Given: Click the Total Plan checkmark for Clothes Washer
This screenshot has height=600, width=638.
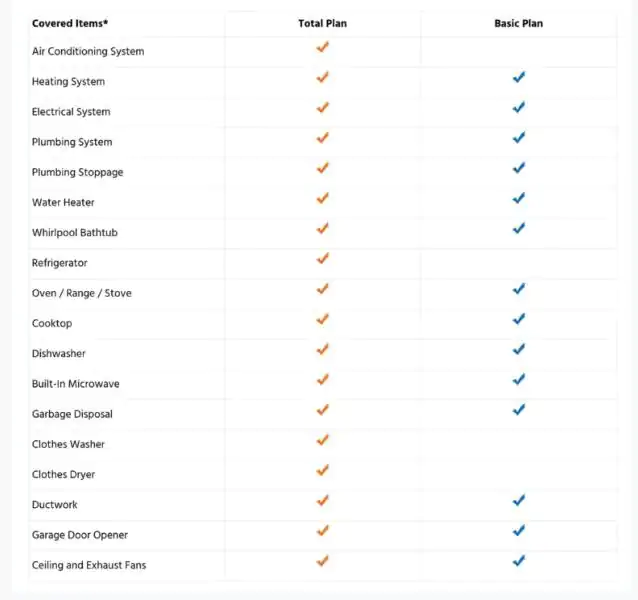Looking at the screenshot, I should [x=323, y=440].
